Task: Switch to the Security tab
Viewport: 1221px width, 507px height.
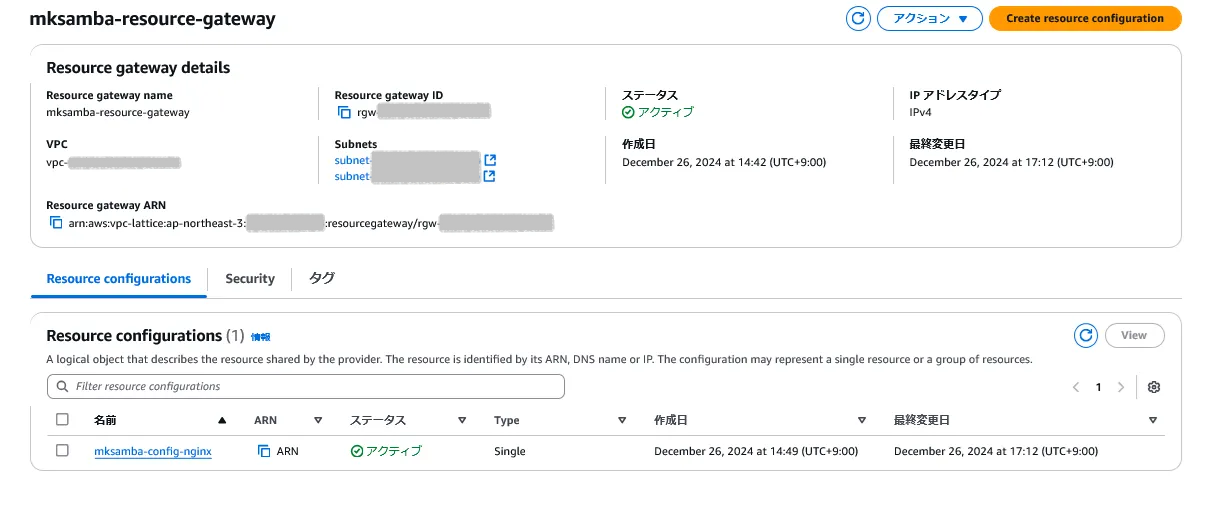Action: [249, 279]
